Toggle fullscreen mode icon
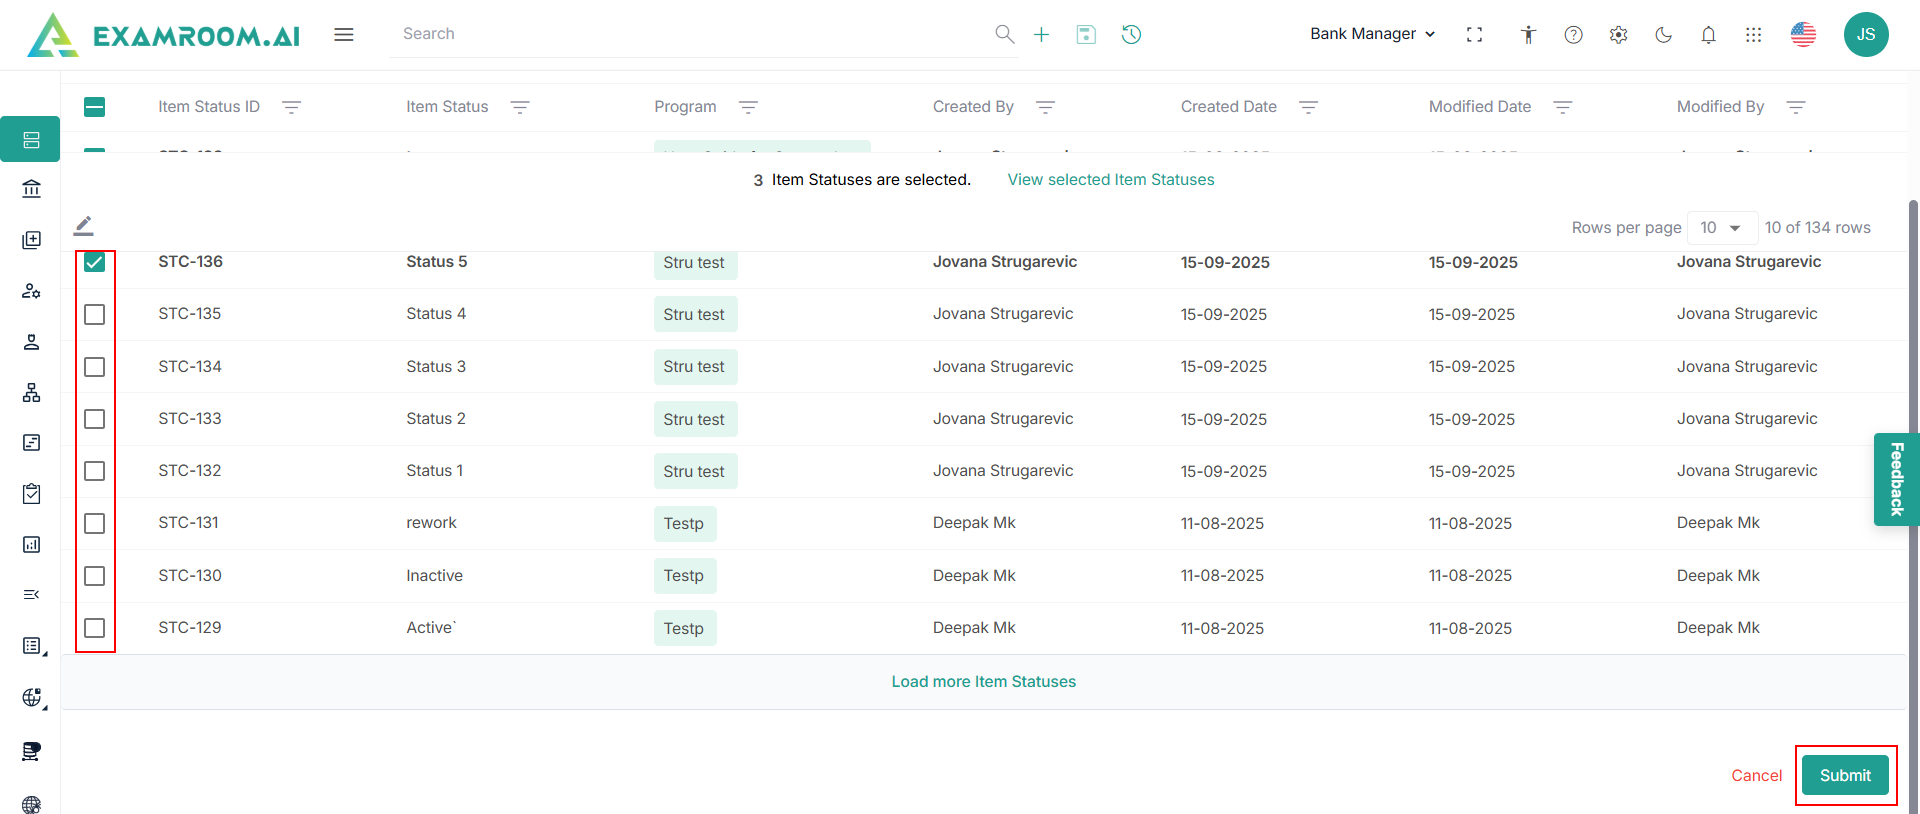The height and width of the screenshot is (814, 1920). (1474, 35)
